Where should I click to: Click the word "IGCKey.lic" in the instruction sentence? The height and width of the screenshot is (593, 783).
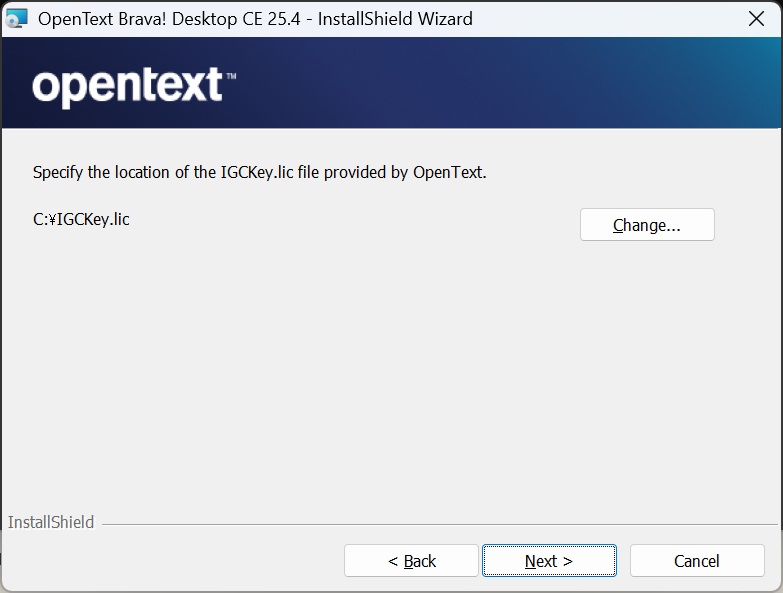point(257,172)
